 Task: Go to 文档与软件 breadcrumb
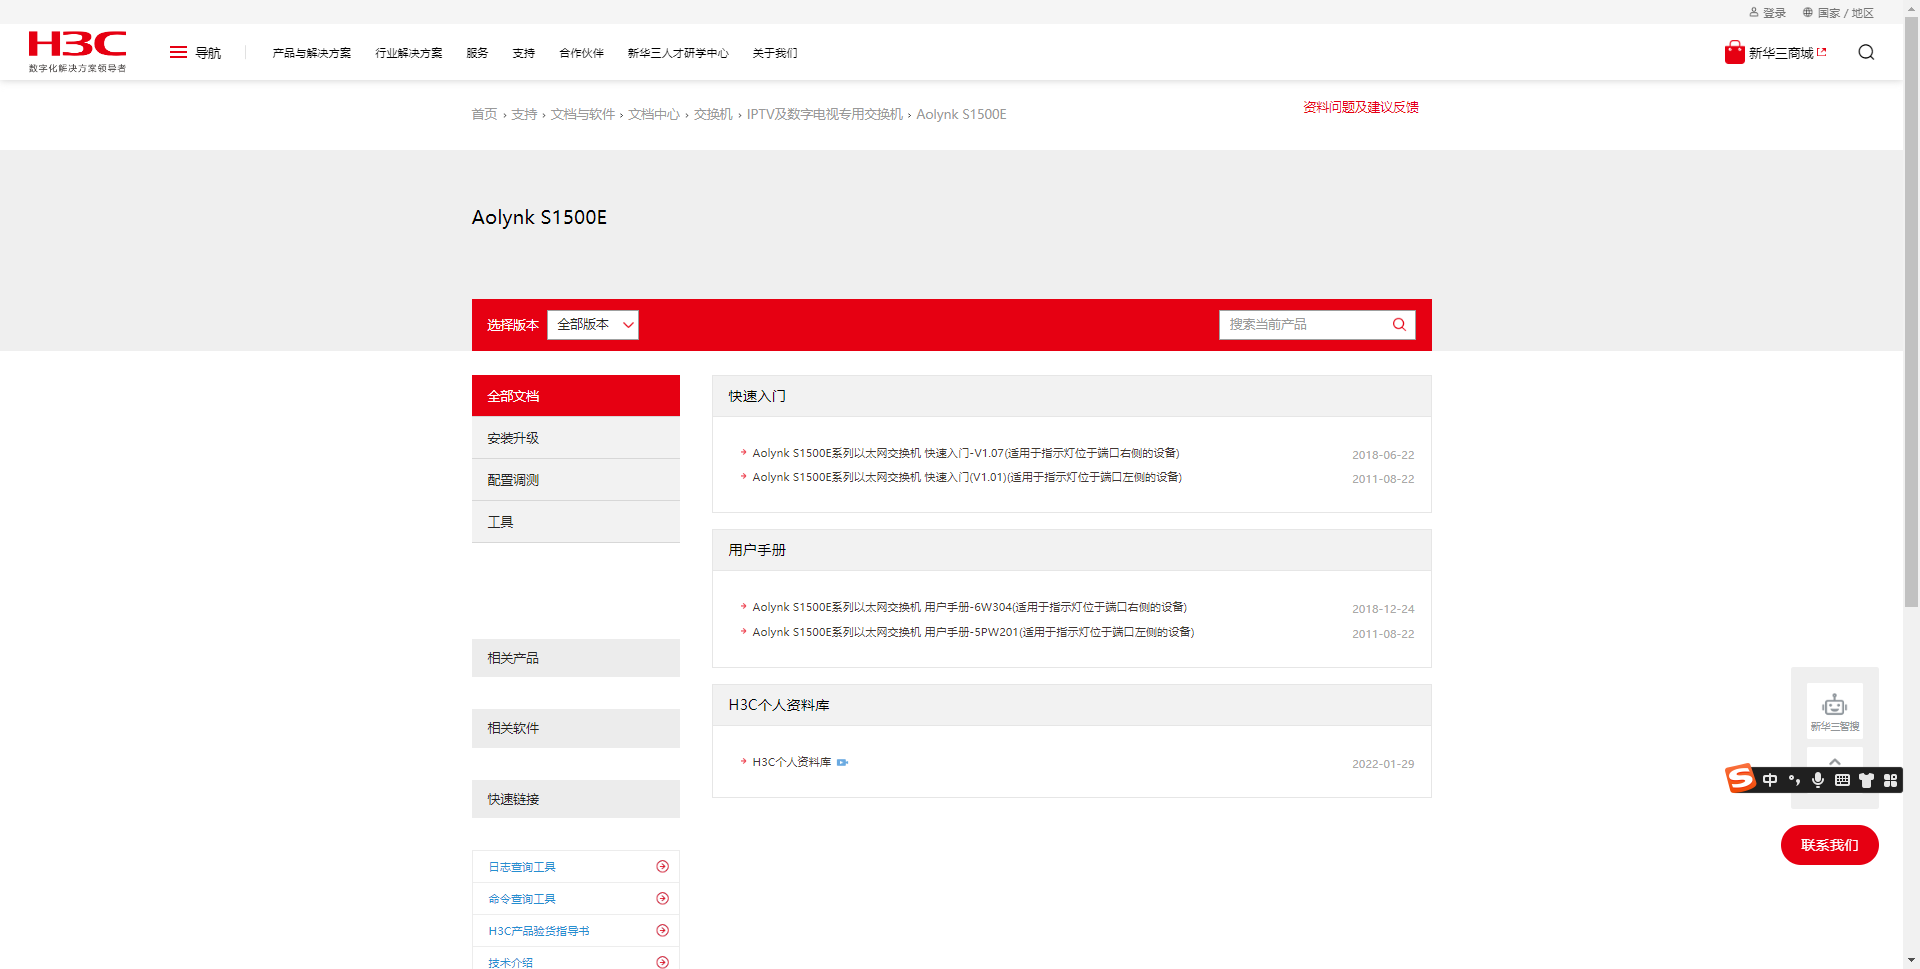pos(583,114)
